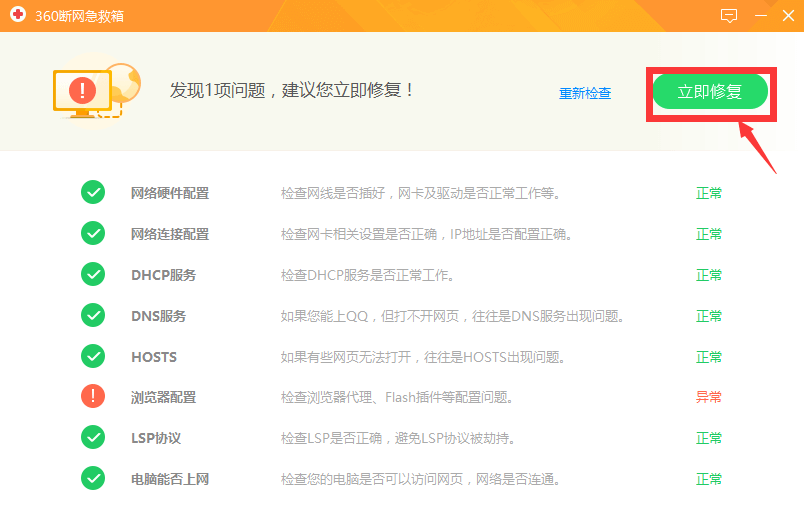Click the description about 能上QQ但打不开网页
804x528 pixels.
452,316
